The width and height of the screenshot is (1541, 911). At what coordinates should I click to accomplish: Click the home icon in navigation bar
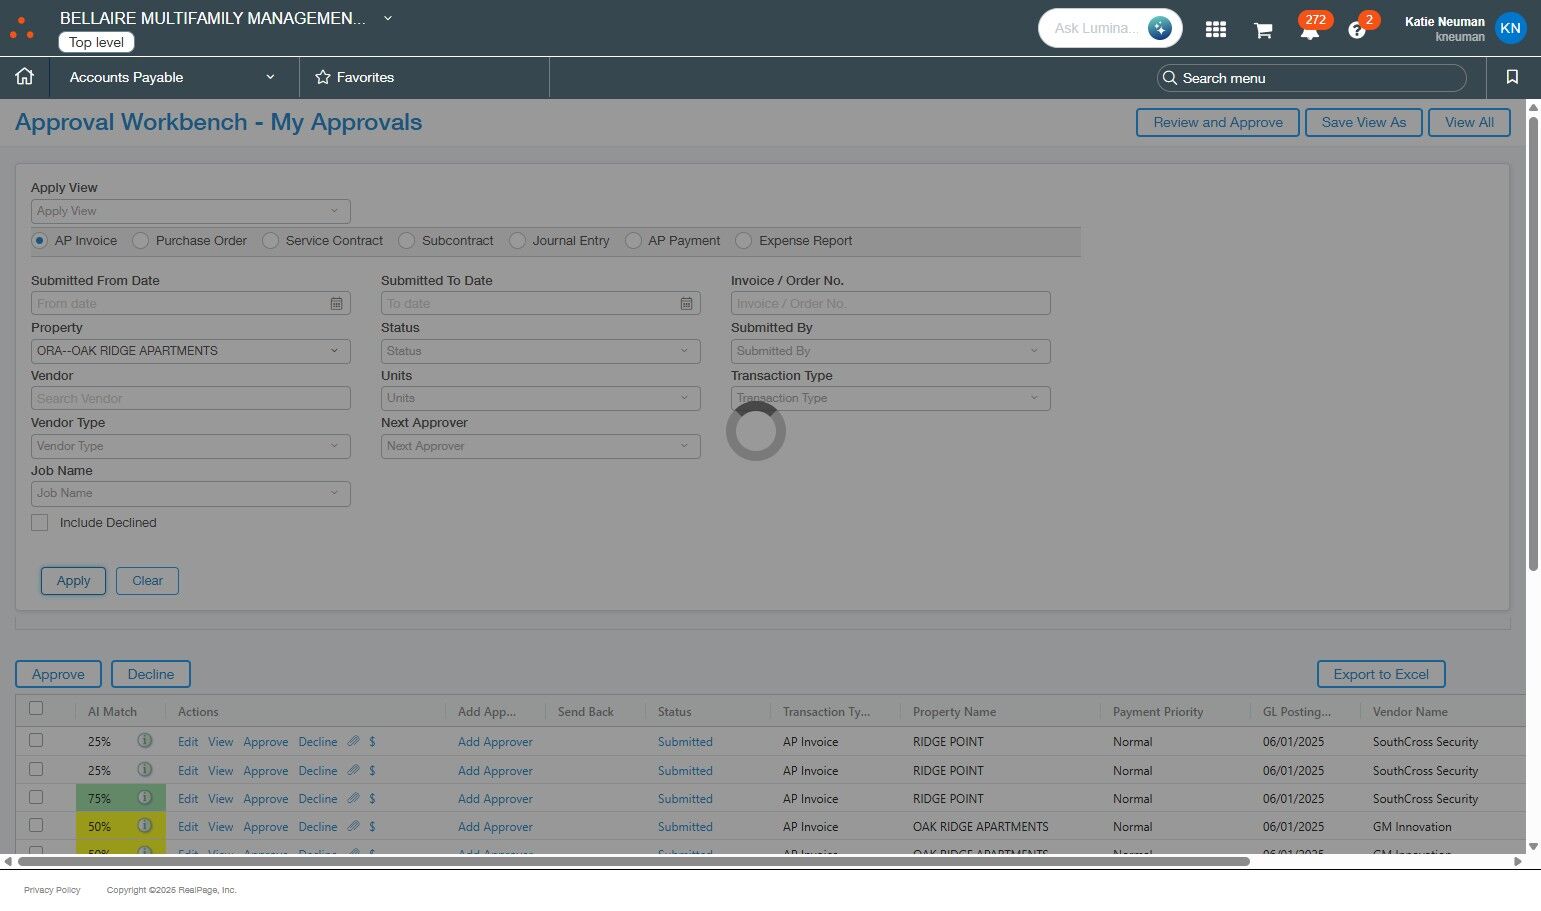[25, 77]
